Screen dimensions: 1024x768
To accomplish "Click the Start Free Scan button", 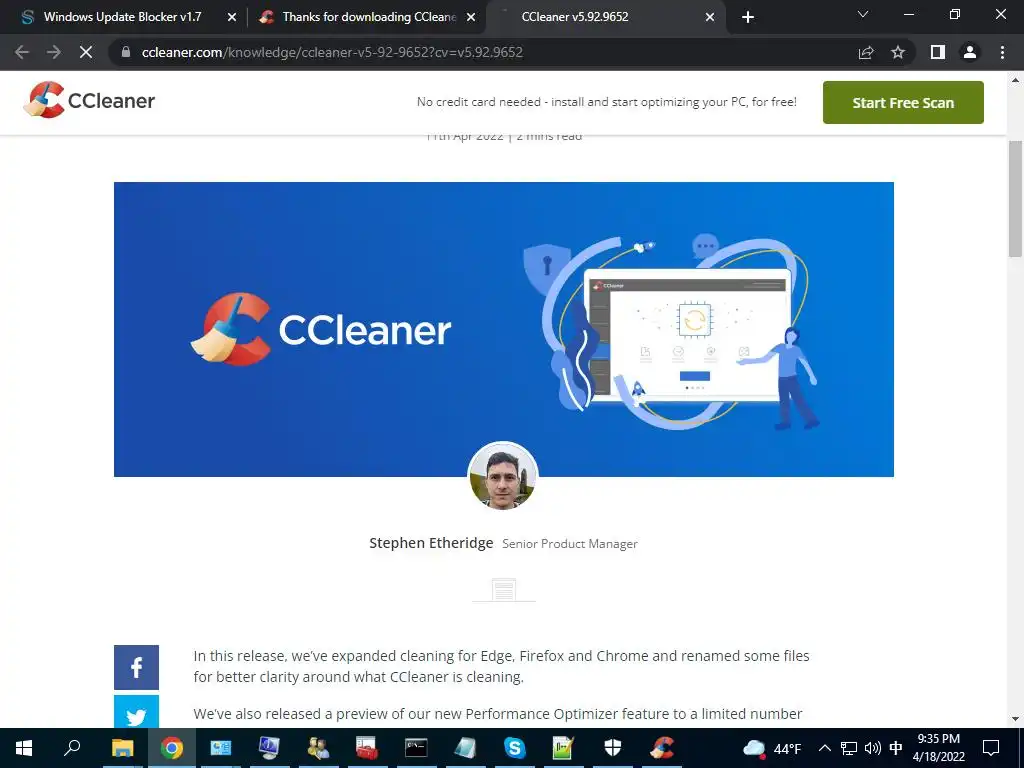I will [903, 103].
